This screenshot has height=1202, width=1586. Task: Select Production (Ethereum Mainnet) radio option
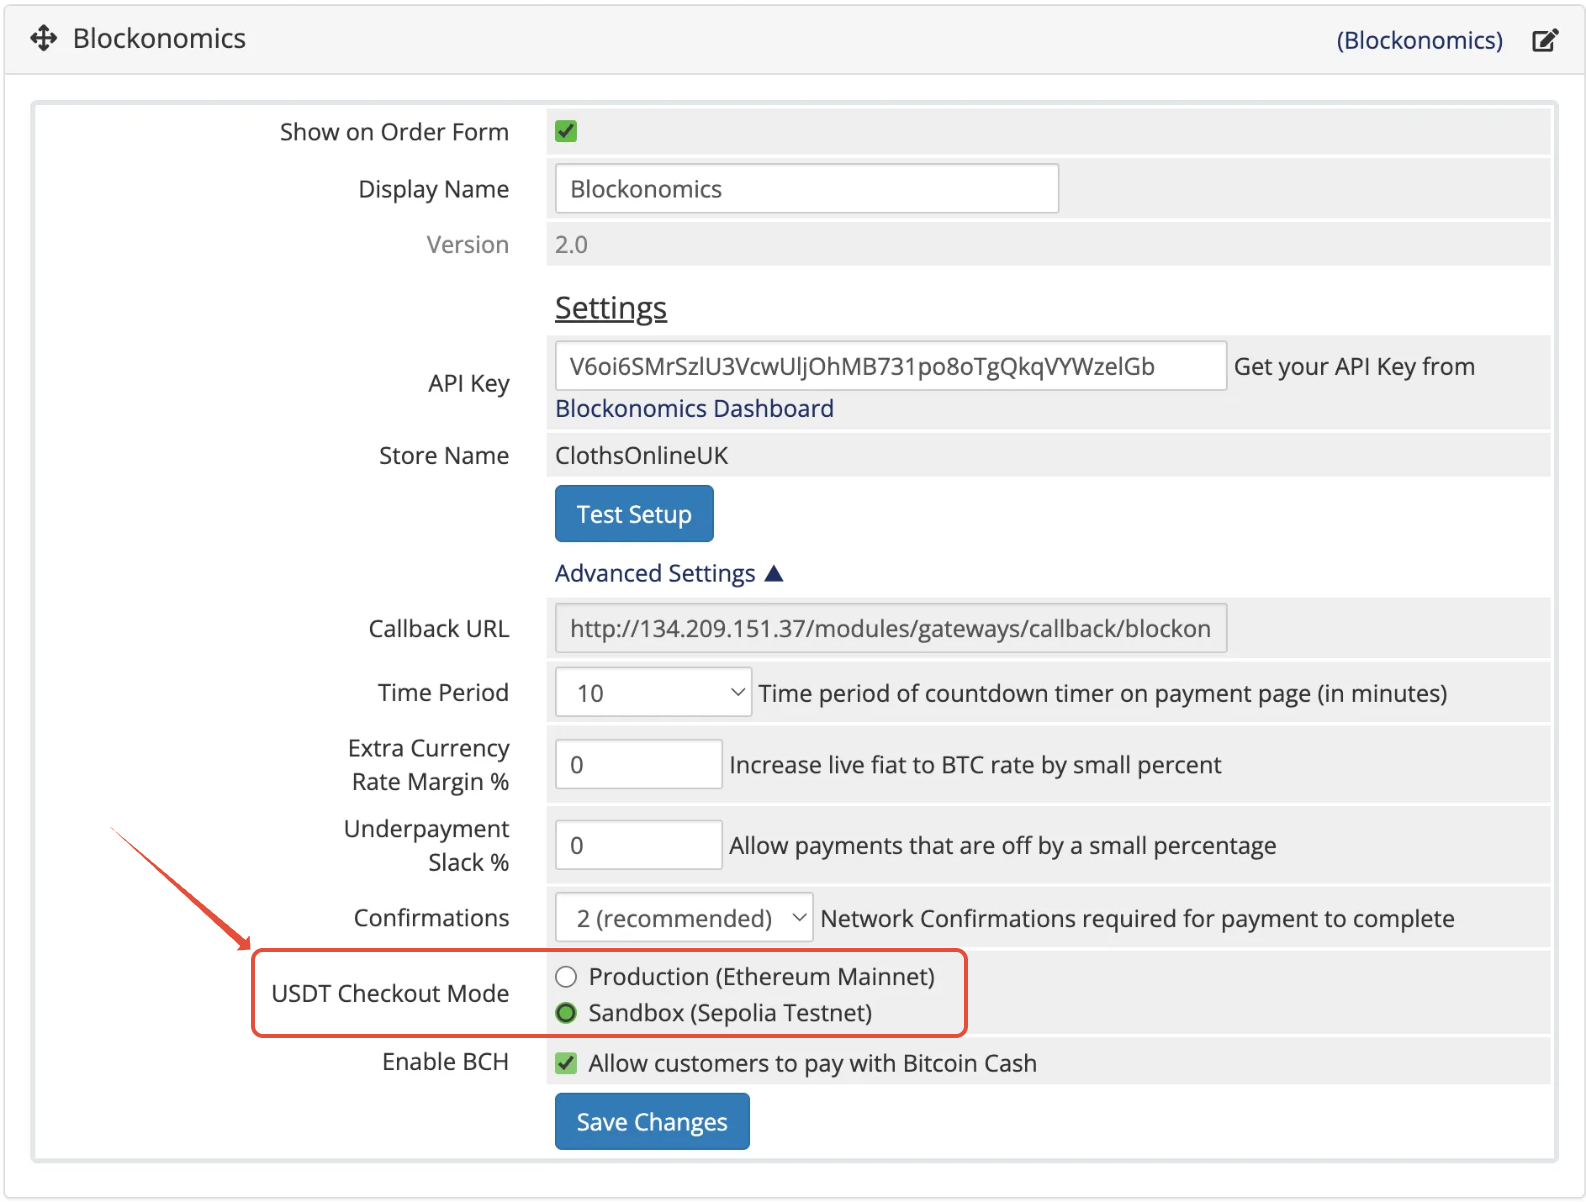[x=566, y=977]
